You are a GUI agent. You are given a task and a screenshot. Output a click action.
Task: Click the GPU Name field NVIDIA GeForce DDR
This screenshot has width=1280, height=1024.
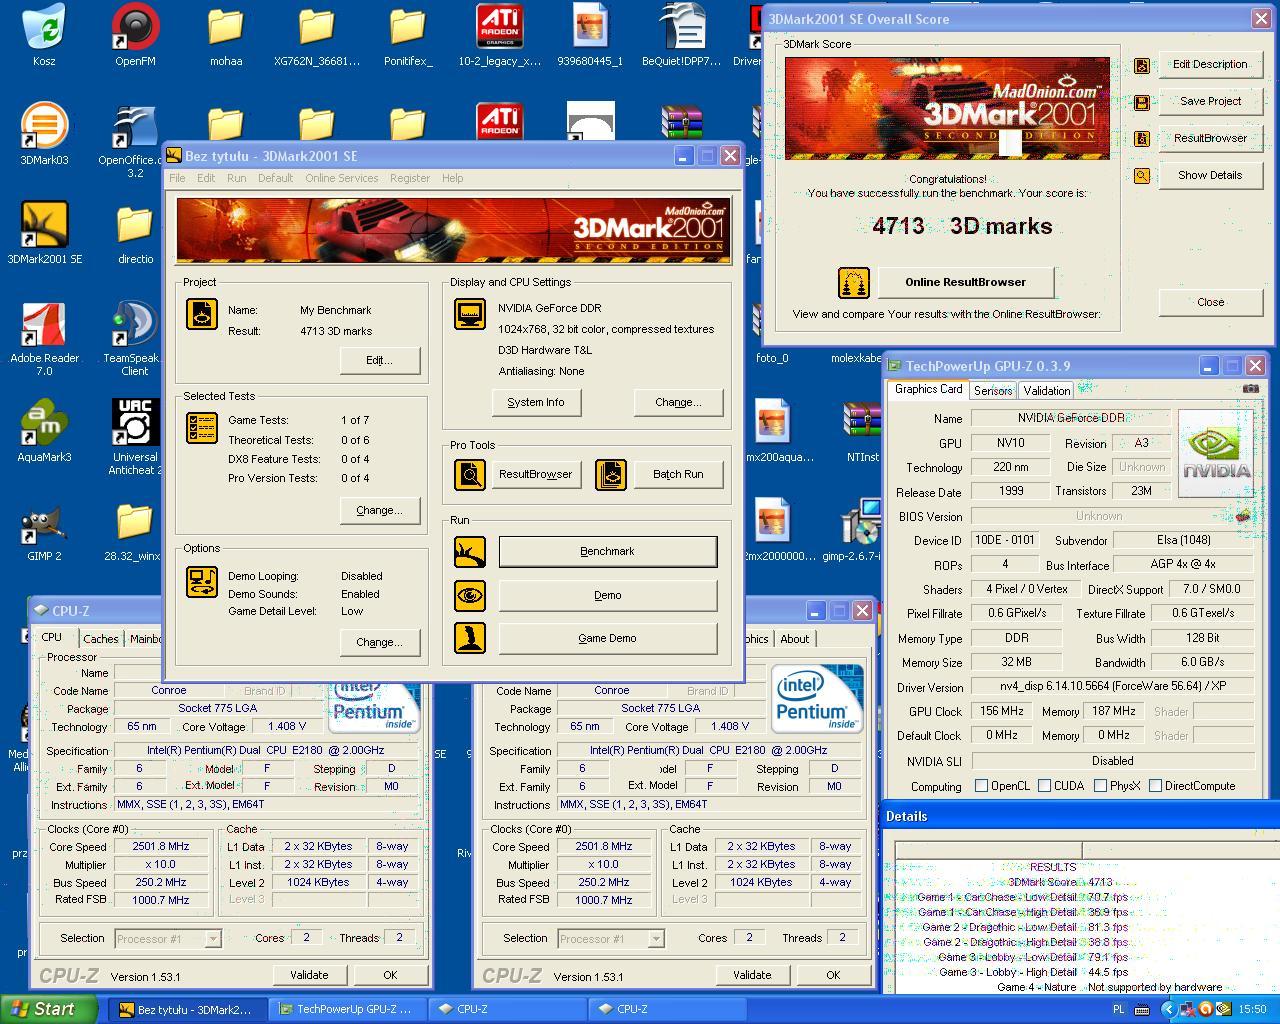click(1070, 418)
